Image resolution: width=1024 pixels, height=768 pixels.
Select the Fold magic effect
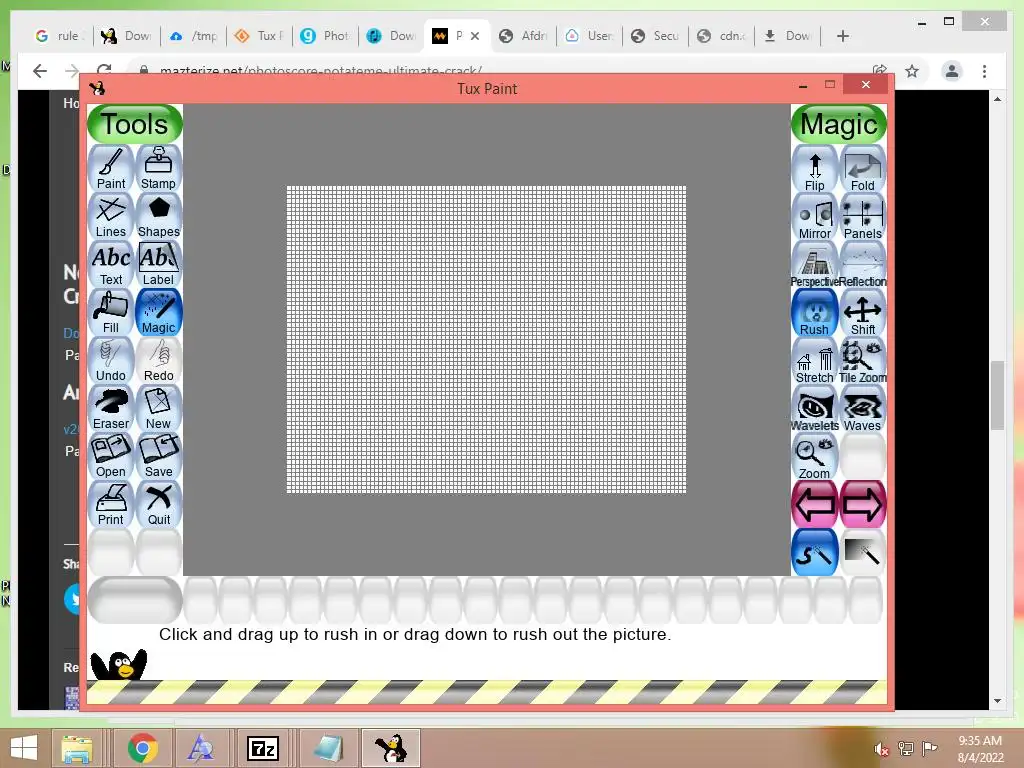point(863,170)
